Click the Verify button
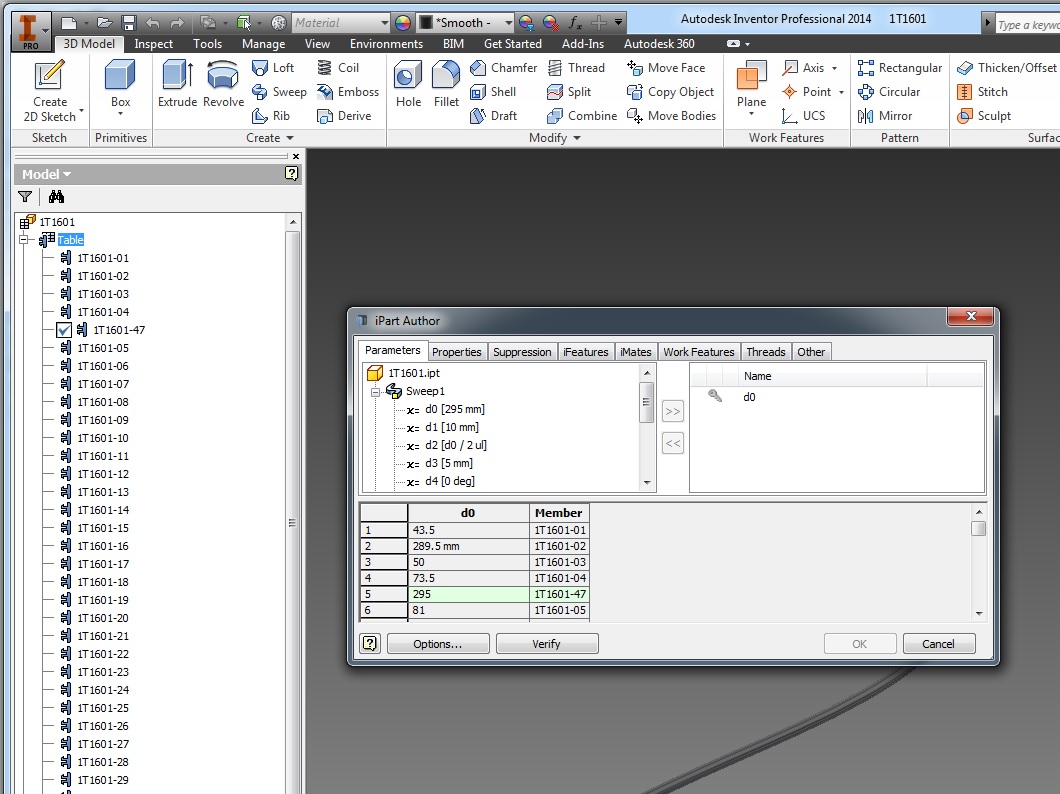 546,644
